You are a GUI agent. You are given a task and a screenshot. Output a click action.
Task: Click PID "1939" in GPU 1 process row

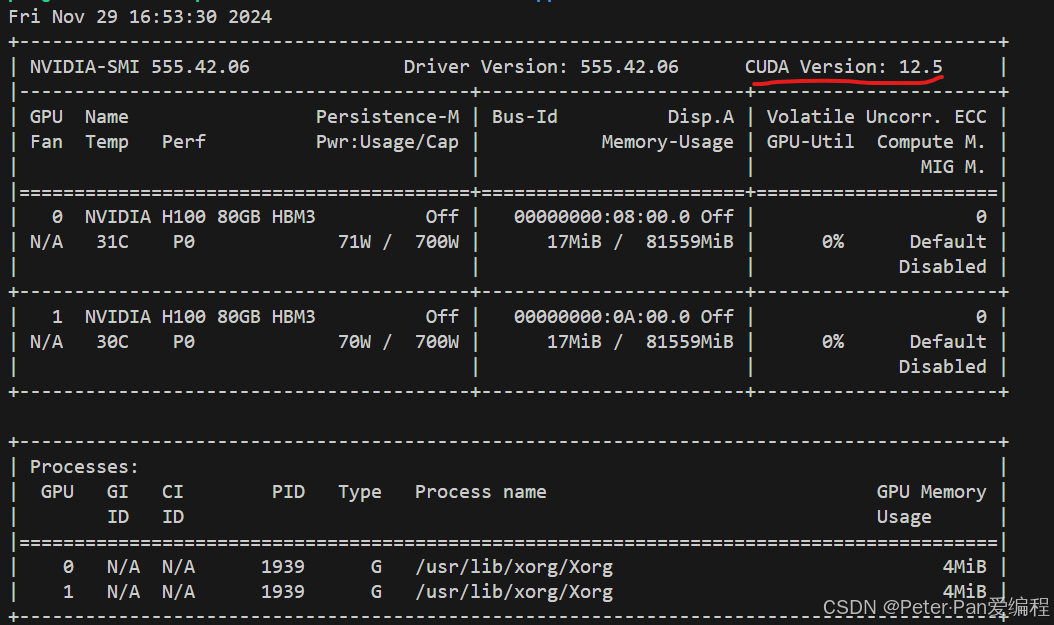click(283, 592)
